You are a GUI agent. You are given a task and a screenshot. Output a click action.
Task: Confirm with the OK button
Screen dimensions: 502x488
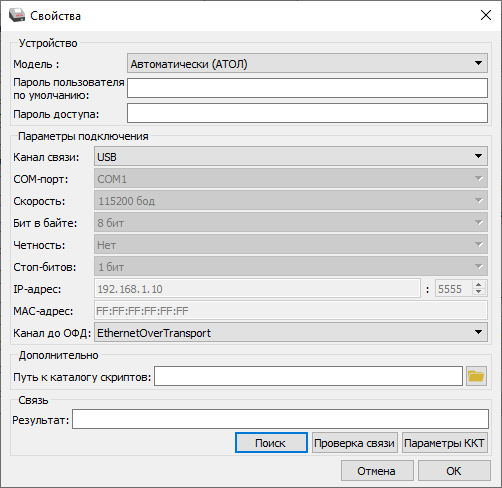point(454,471)
